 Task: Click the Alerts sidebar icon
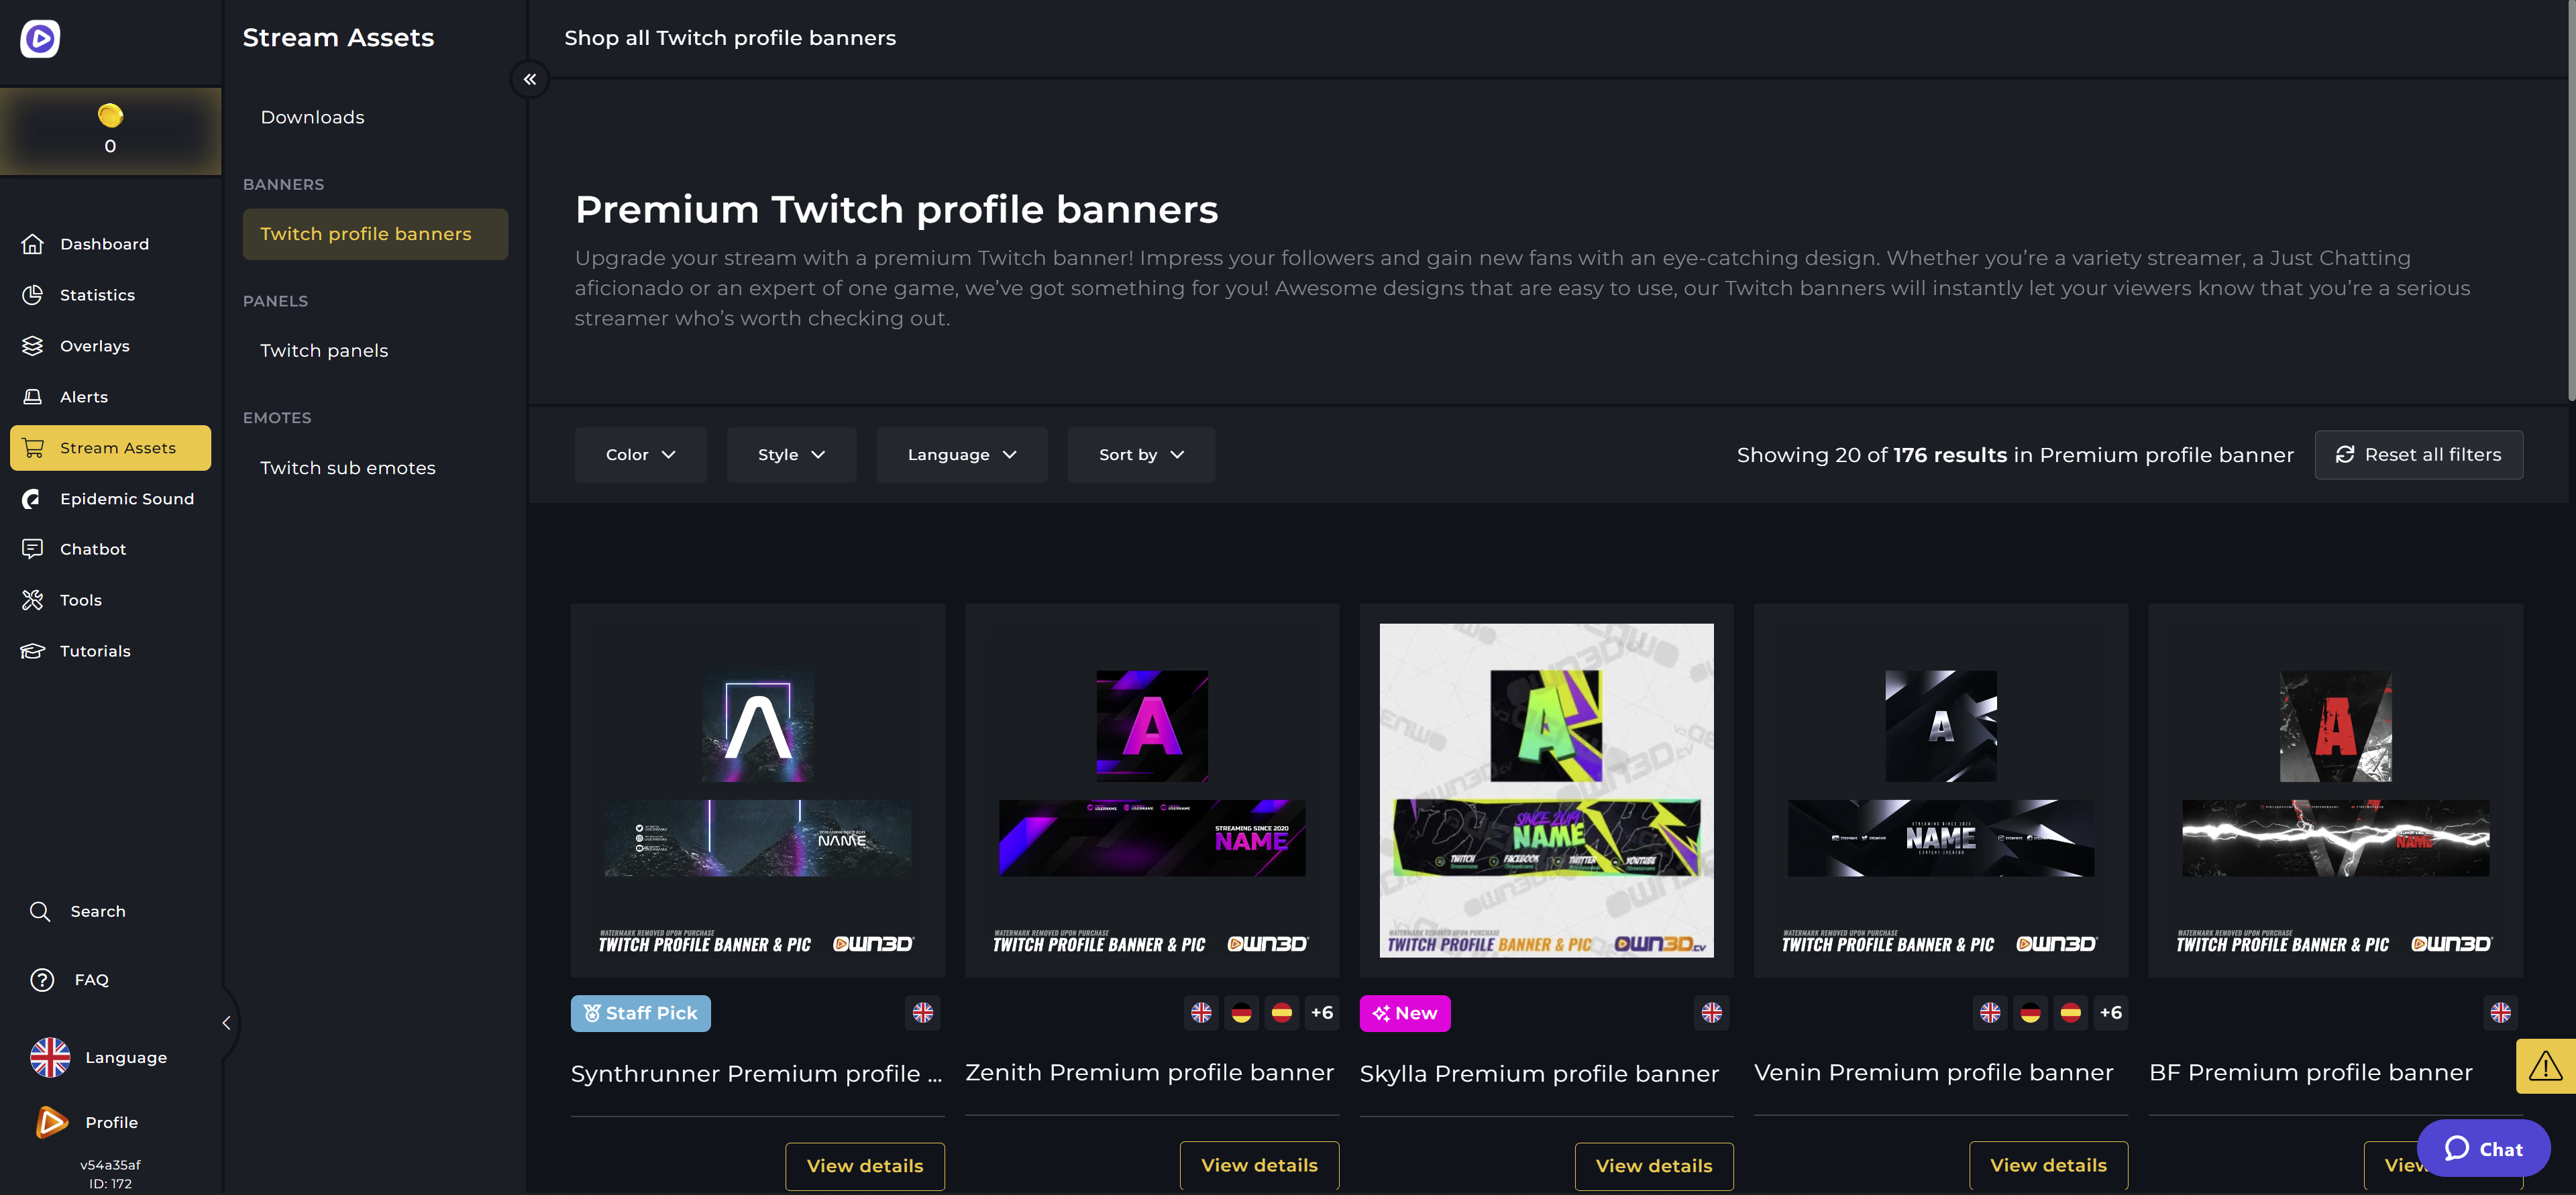[x=33, y=397]
